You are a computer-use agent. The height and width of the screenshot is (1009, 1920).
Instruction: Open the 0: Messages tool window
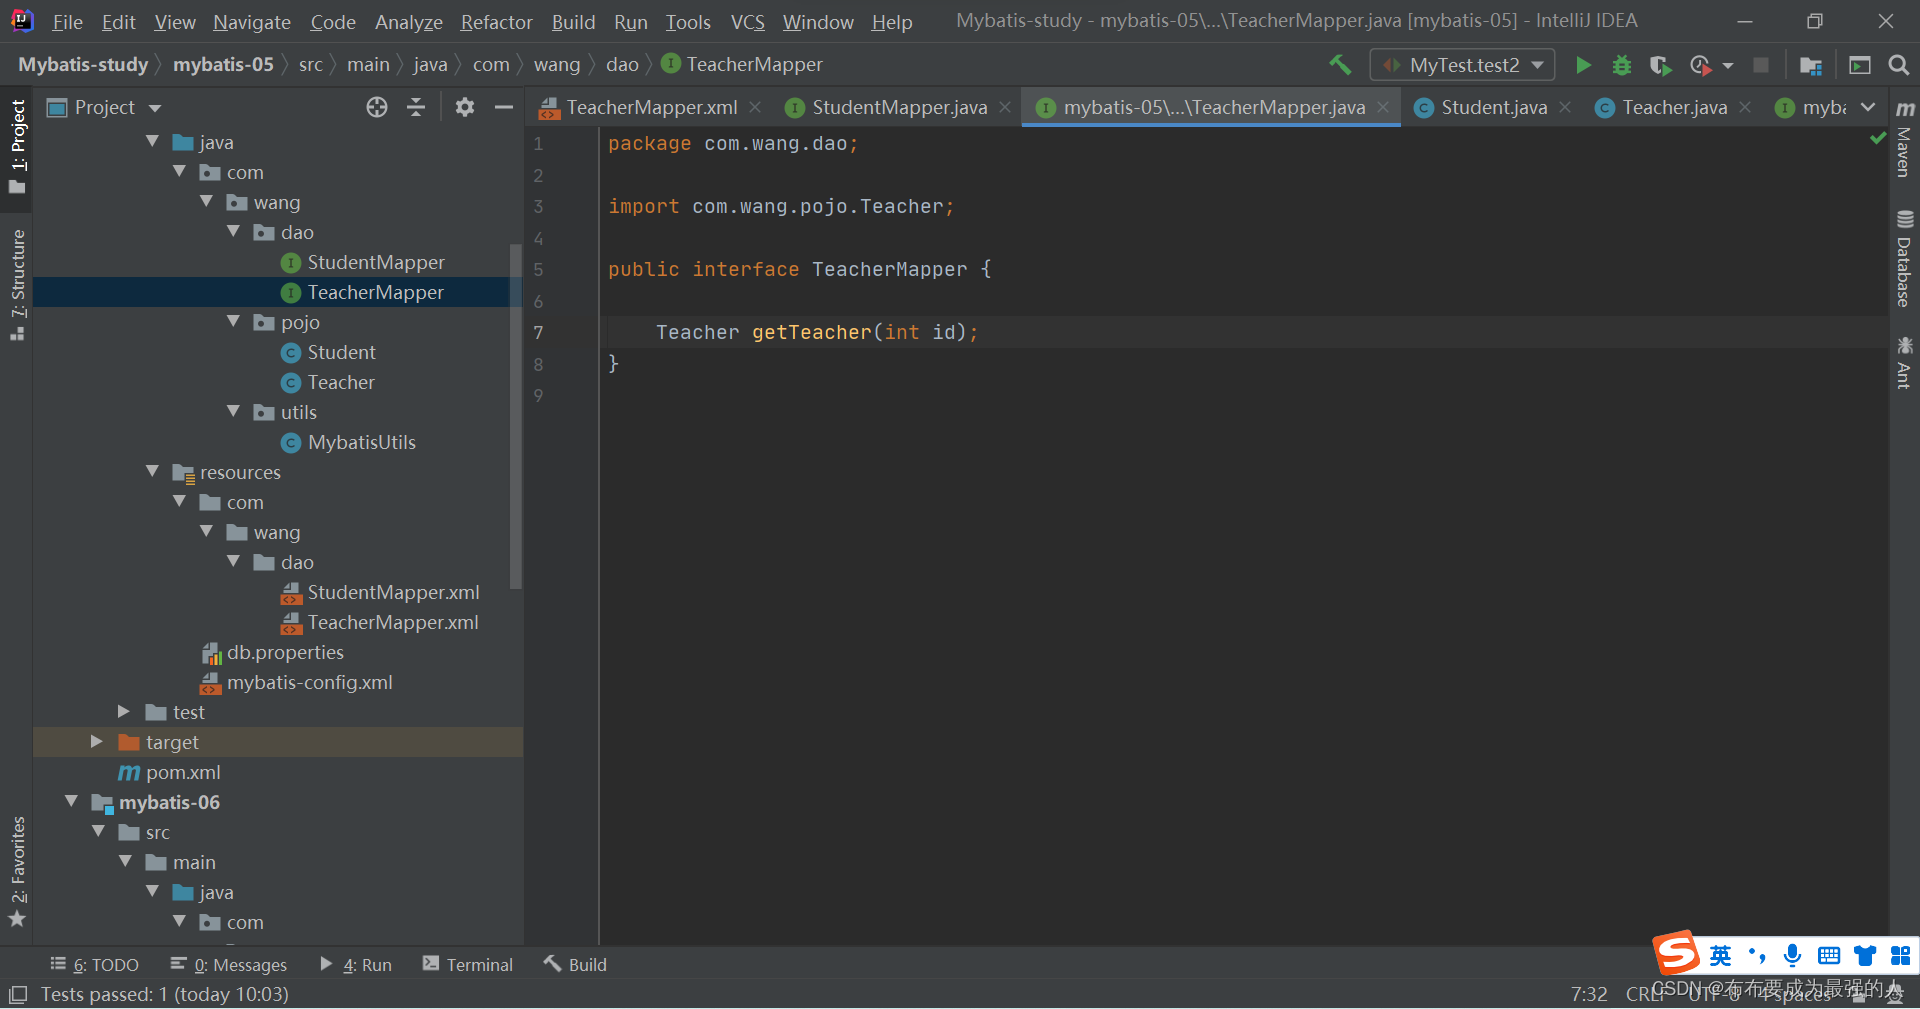coord(229,965)
